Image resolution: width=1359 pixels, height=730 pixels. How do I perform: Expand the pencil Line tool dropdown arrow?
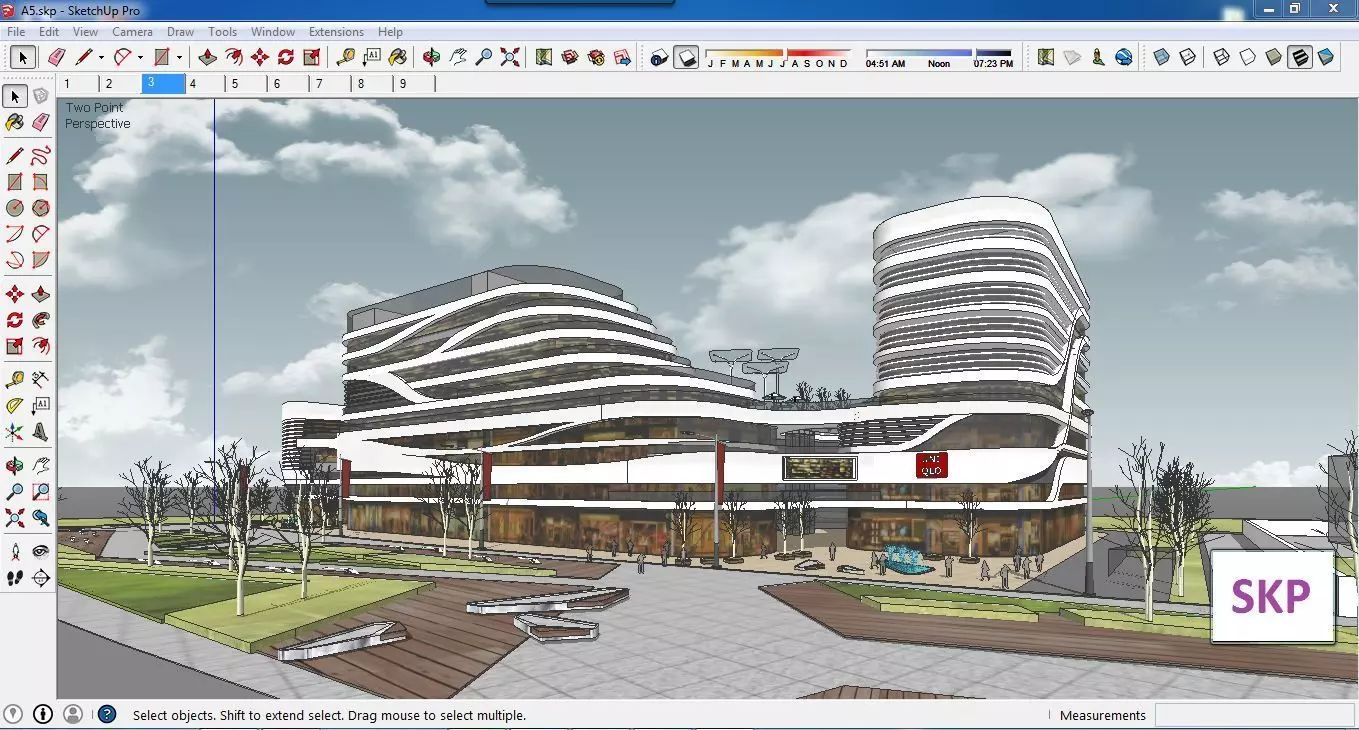101,58
